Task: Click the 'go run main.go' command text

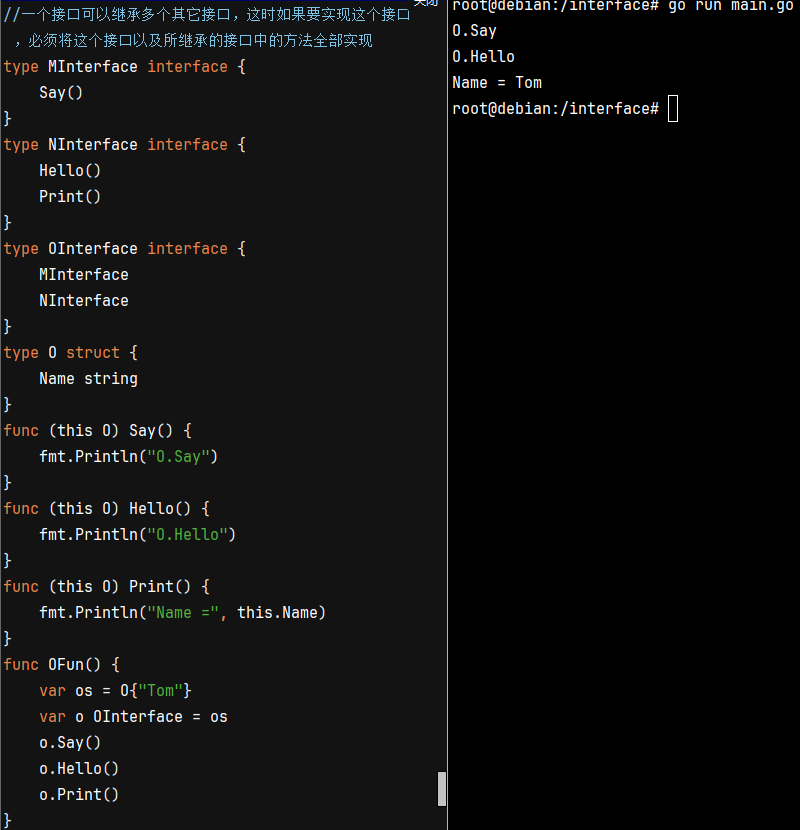Action: [730, 6]
